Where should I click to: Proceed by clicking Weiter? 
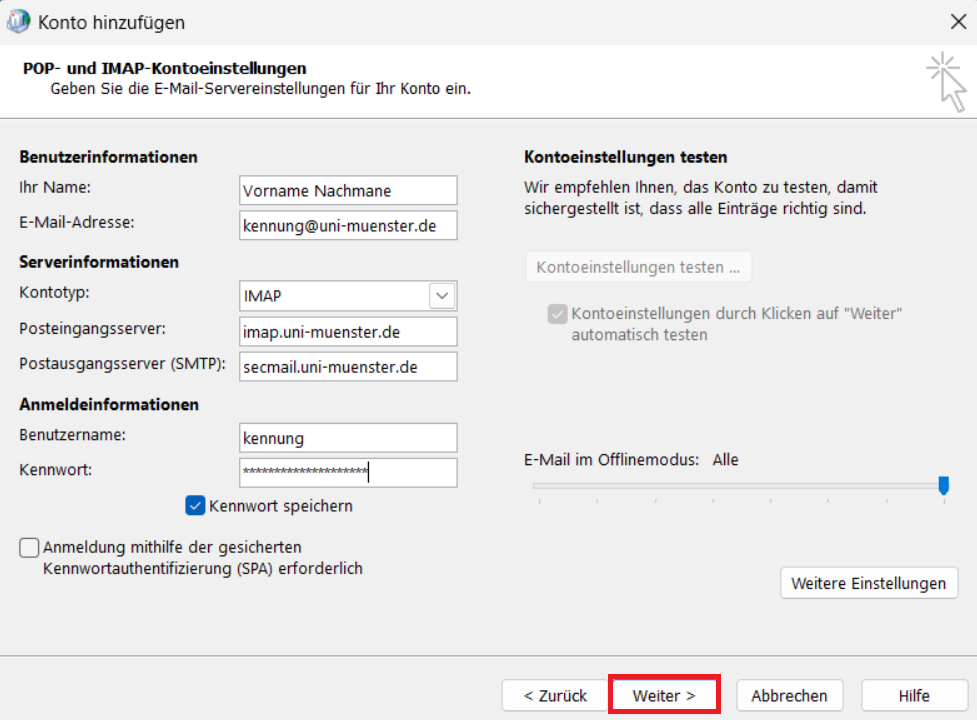coord(664,695)
